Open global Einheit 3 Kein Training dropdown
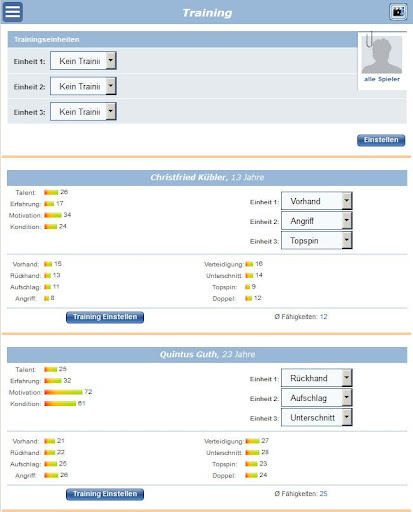 point(83,111)
